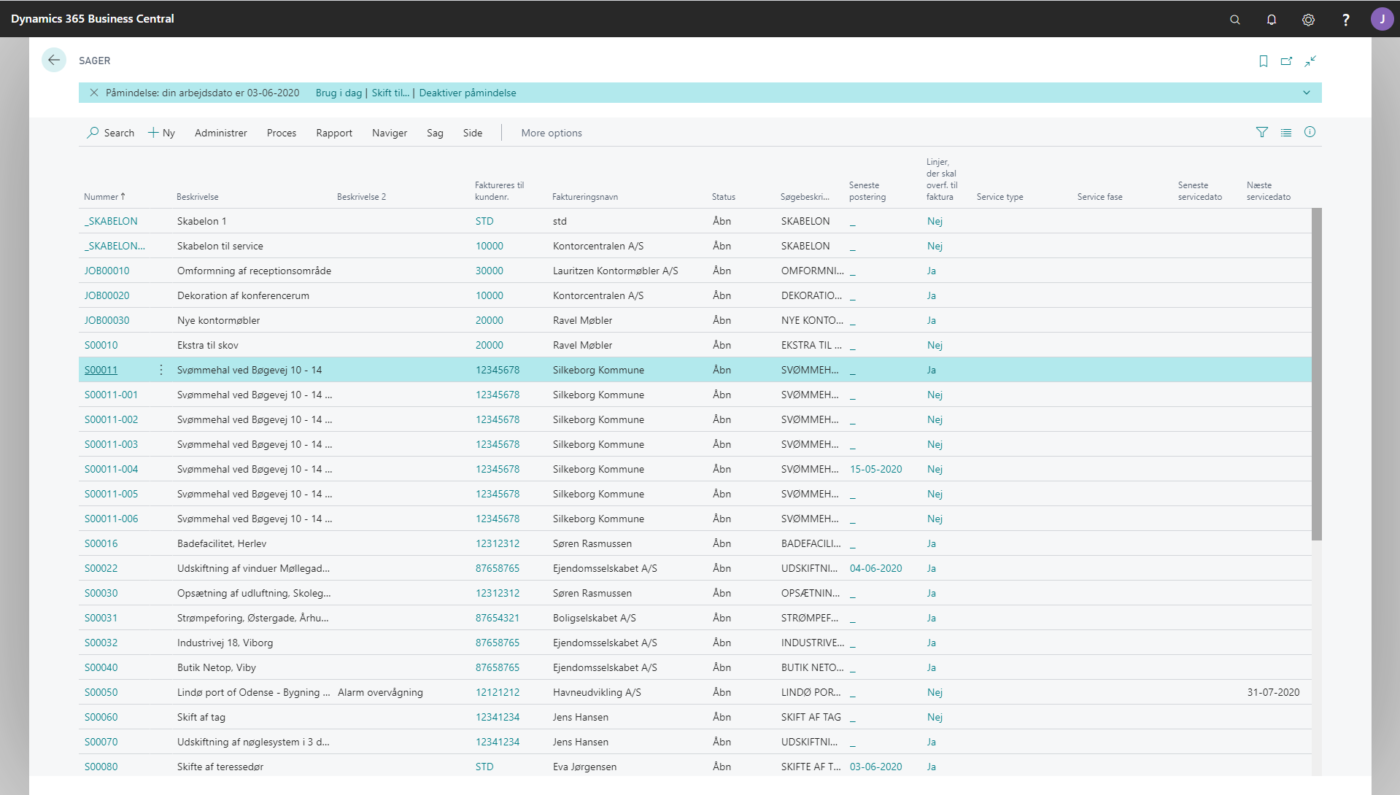
Task: Open customer 12121212 link
Action: pos(497,692)
